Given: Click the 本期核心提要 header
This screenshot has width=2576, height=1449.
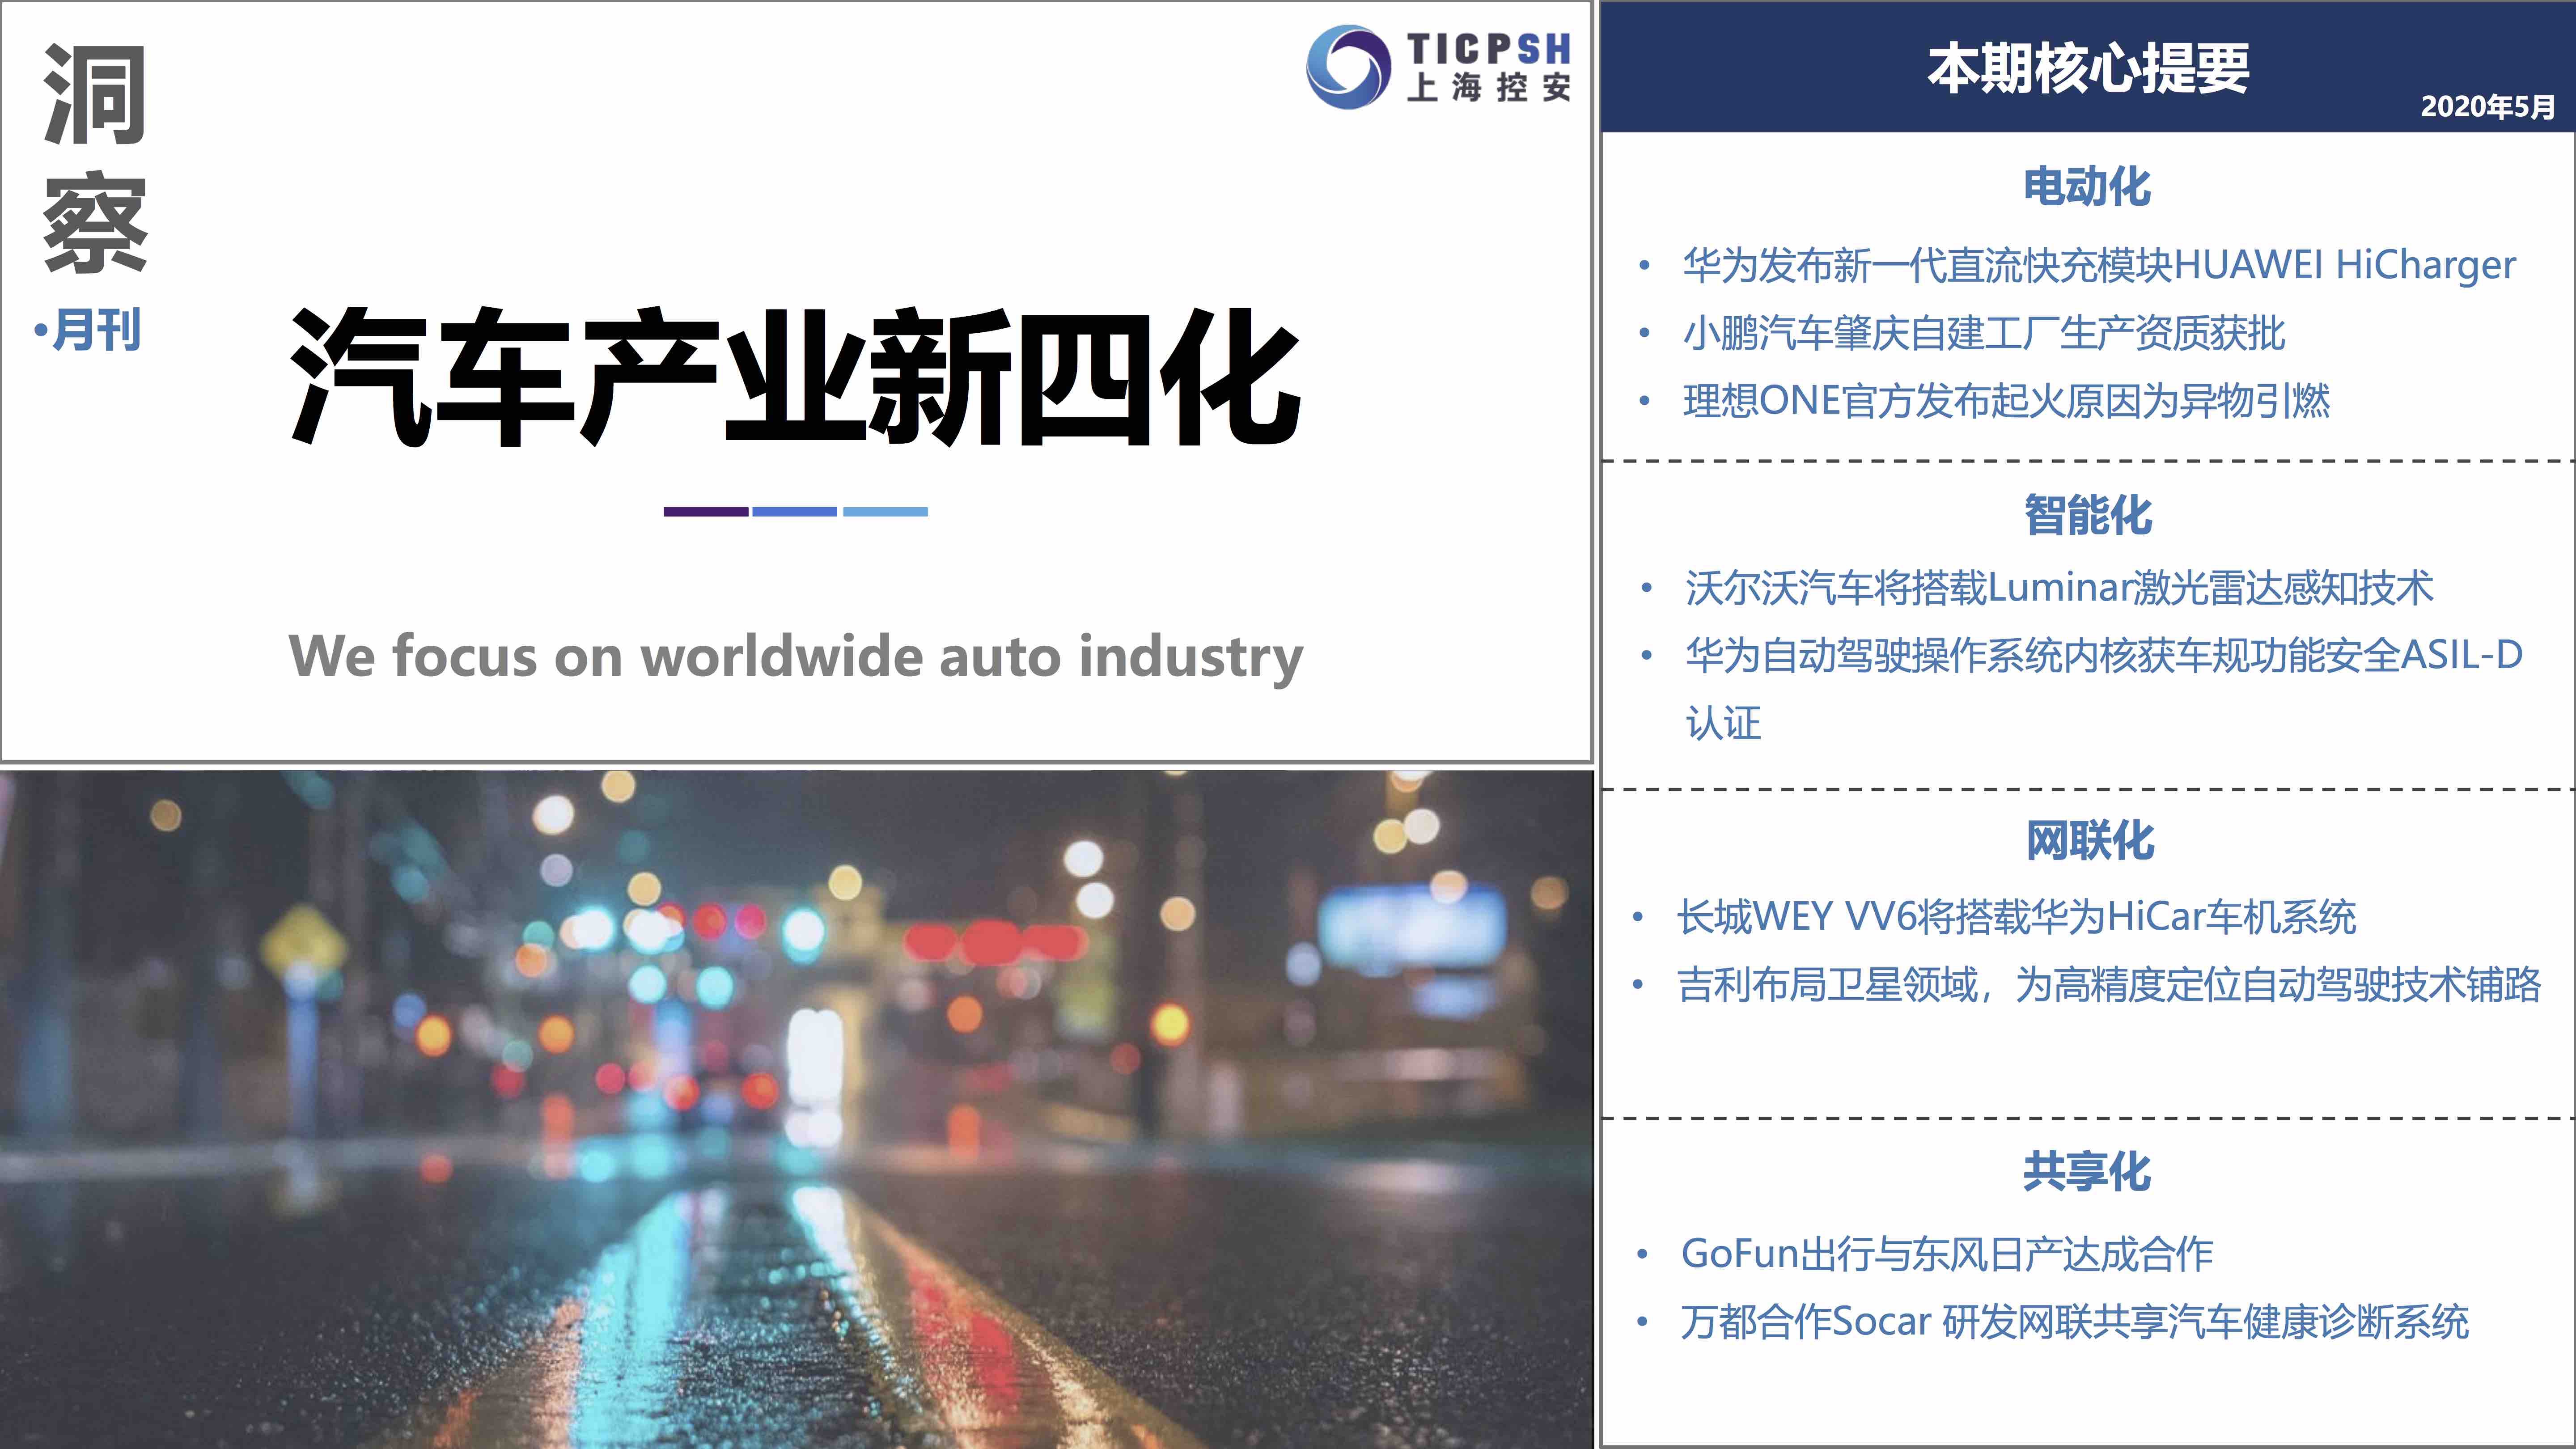Looking at the screenshot, I should click(2087, 68).
